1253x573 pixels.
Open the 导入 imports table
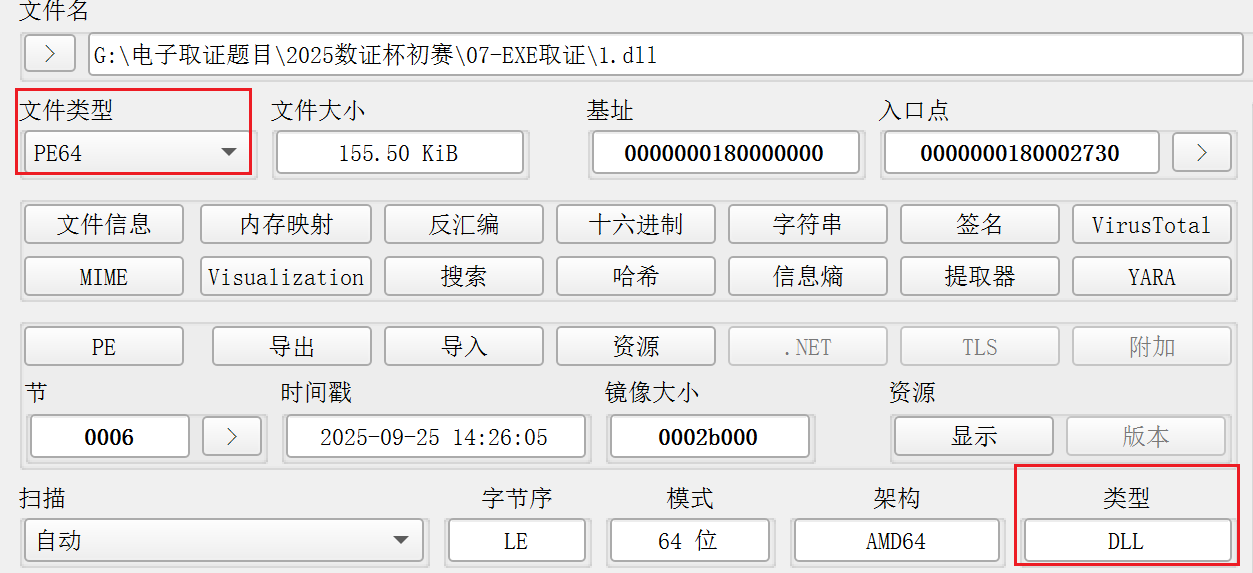464,347
